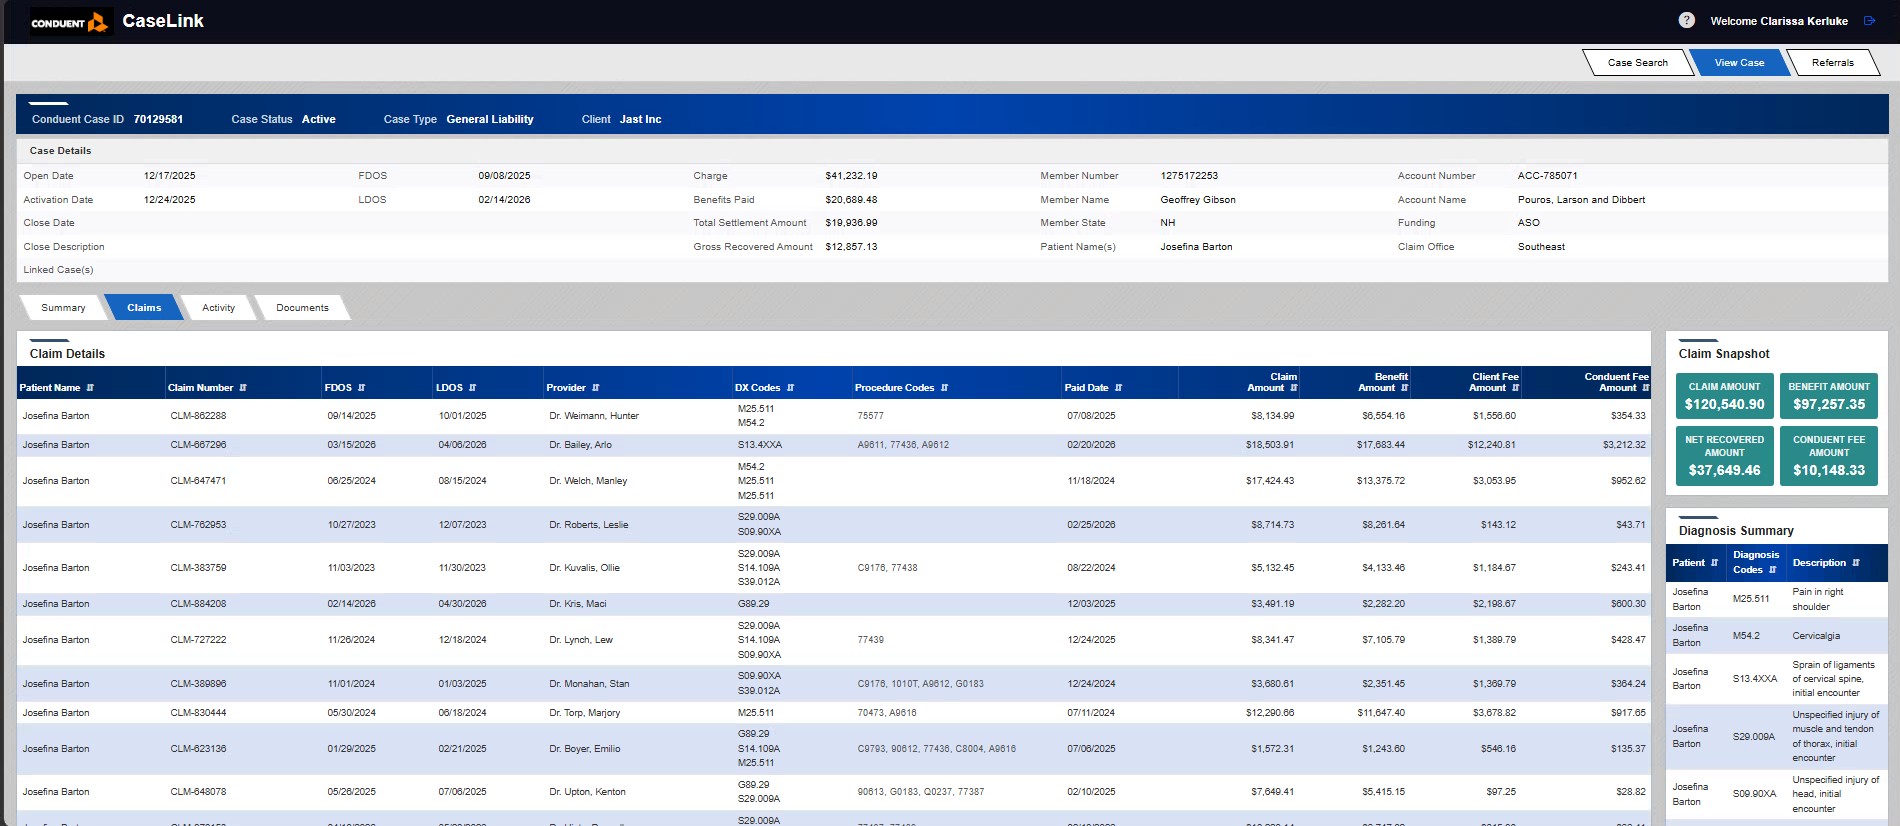Viewport: 1900px width, 826px height.
Task: Select claim number CLM-884208
Action: click(198, 604)
